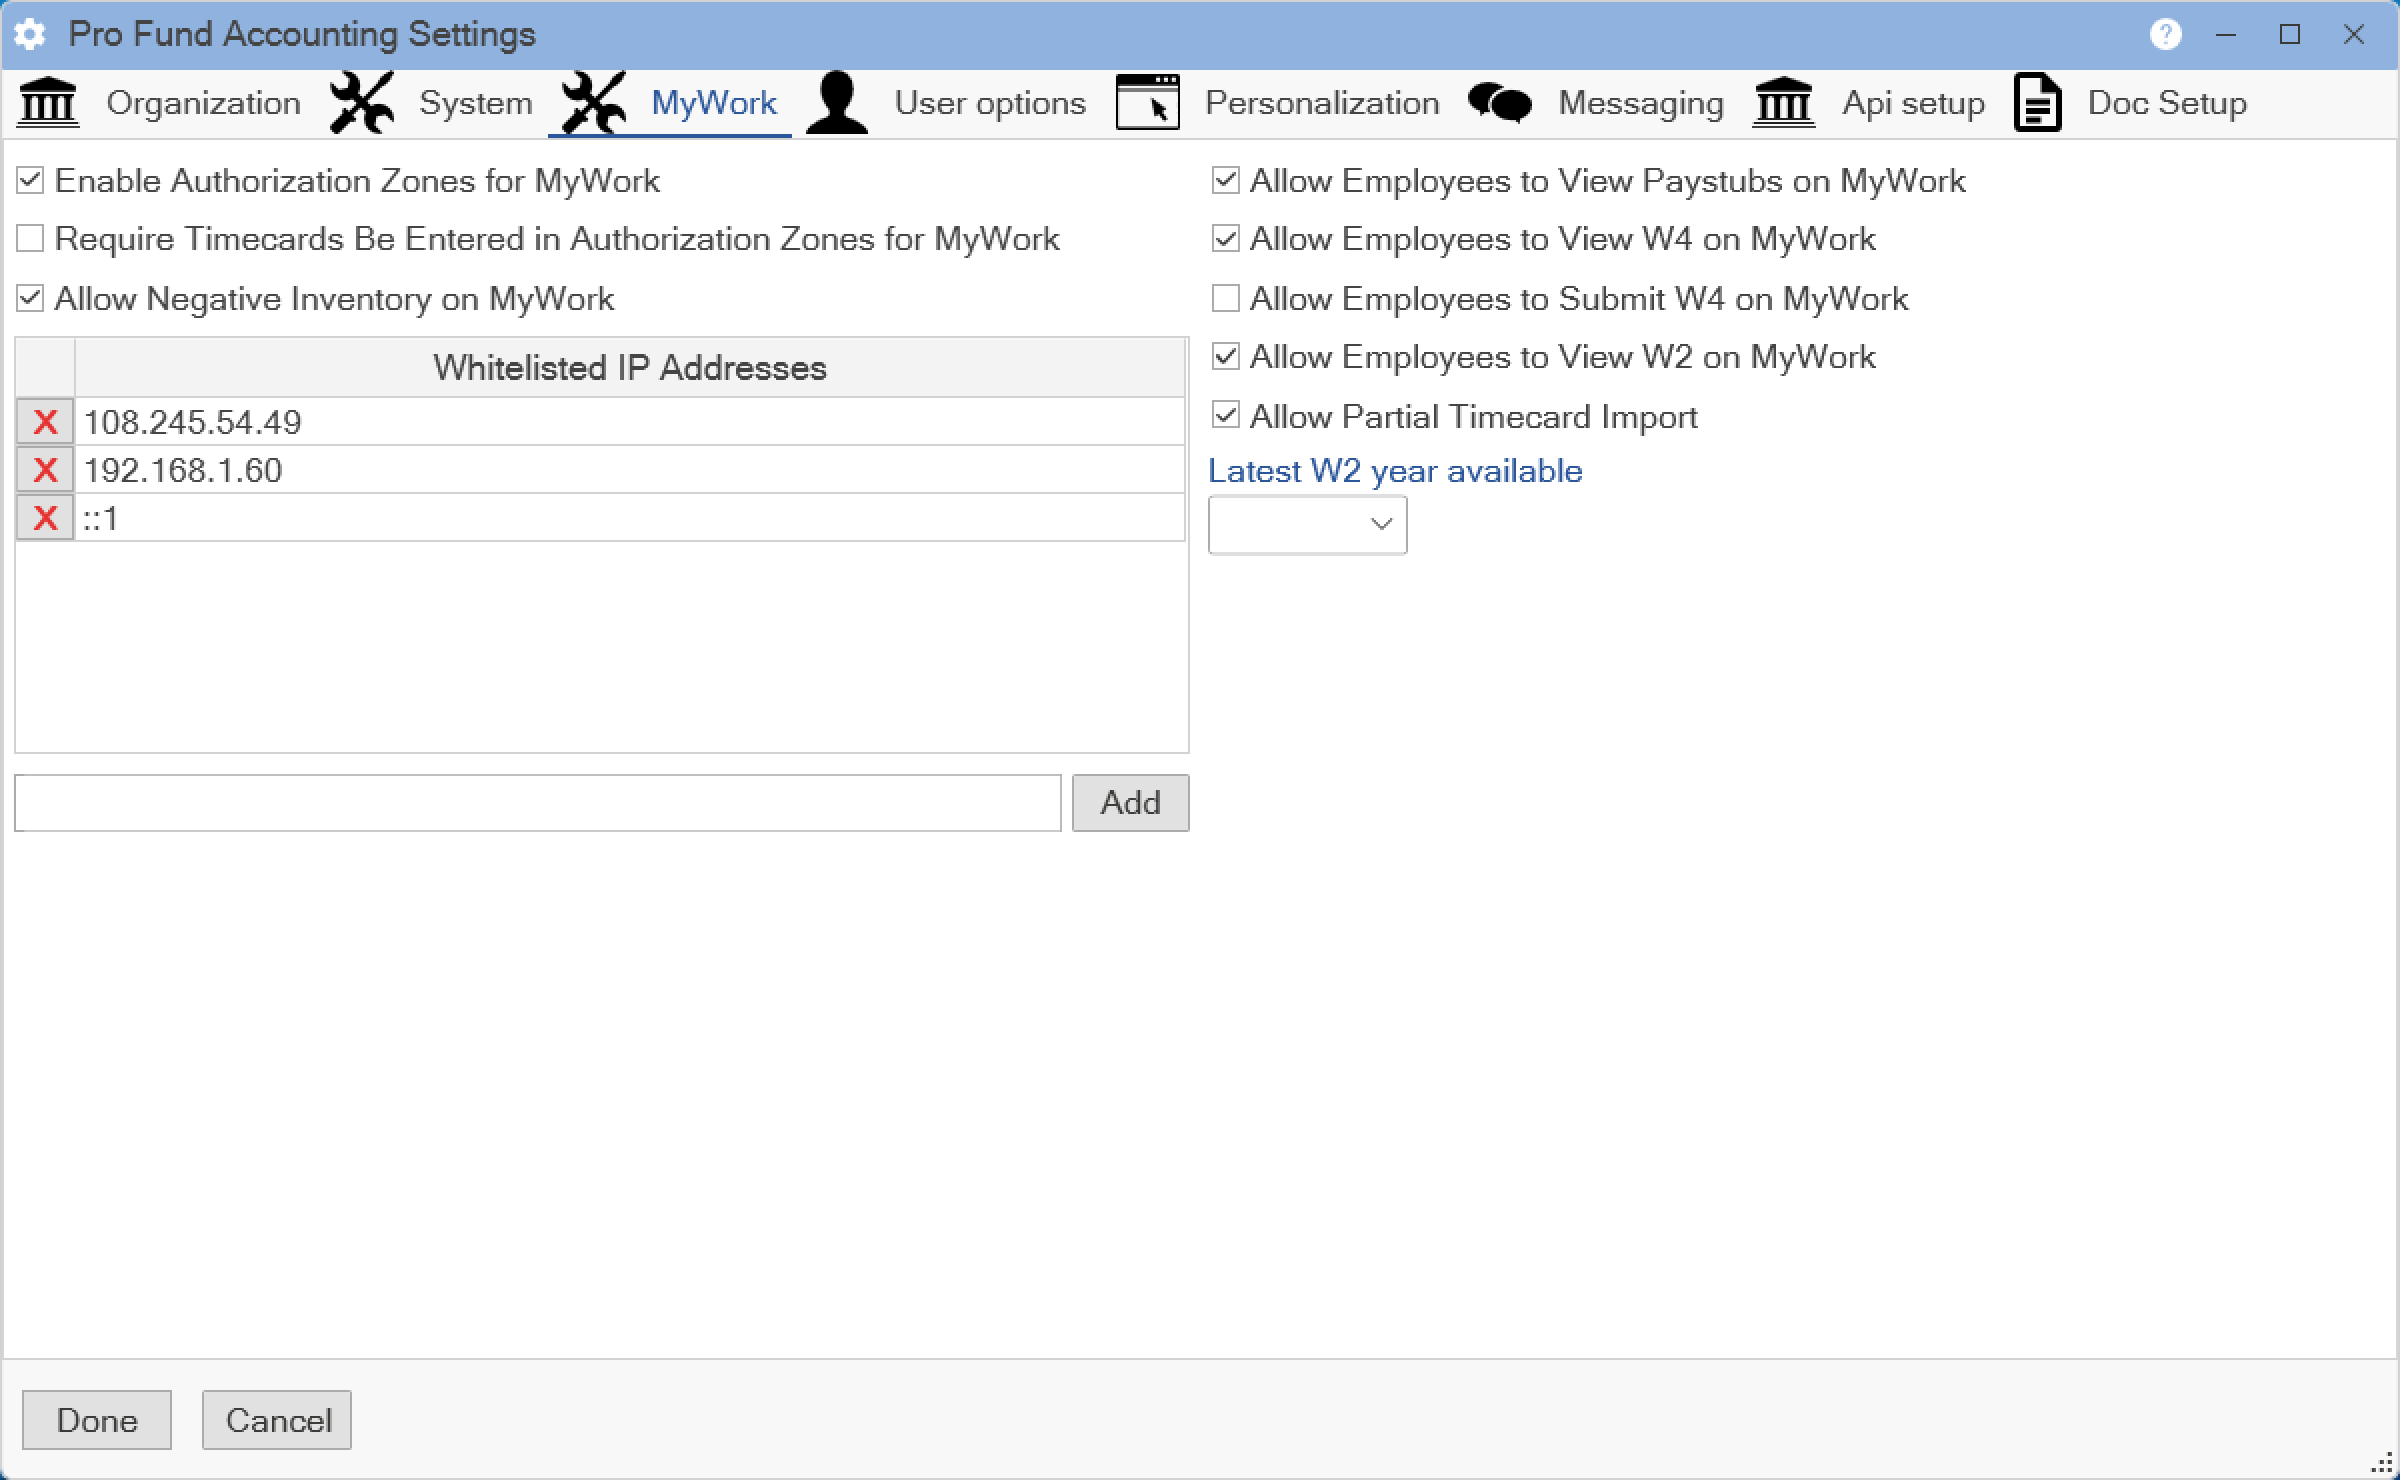The height and width of the screenshot is (1480, 2400).
Task: Click the Done button
Action: 97,1420
